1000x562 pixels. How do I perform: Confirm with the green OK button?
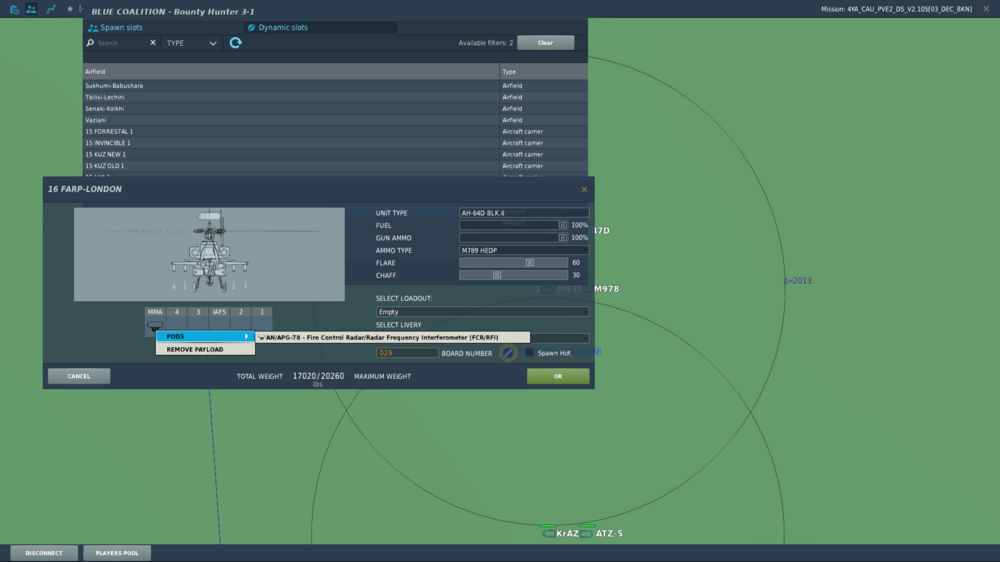click(558, 376)
